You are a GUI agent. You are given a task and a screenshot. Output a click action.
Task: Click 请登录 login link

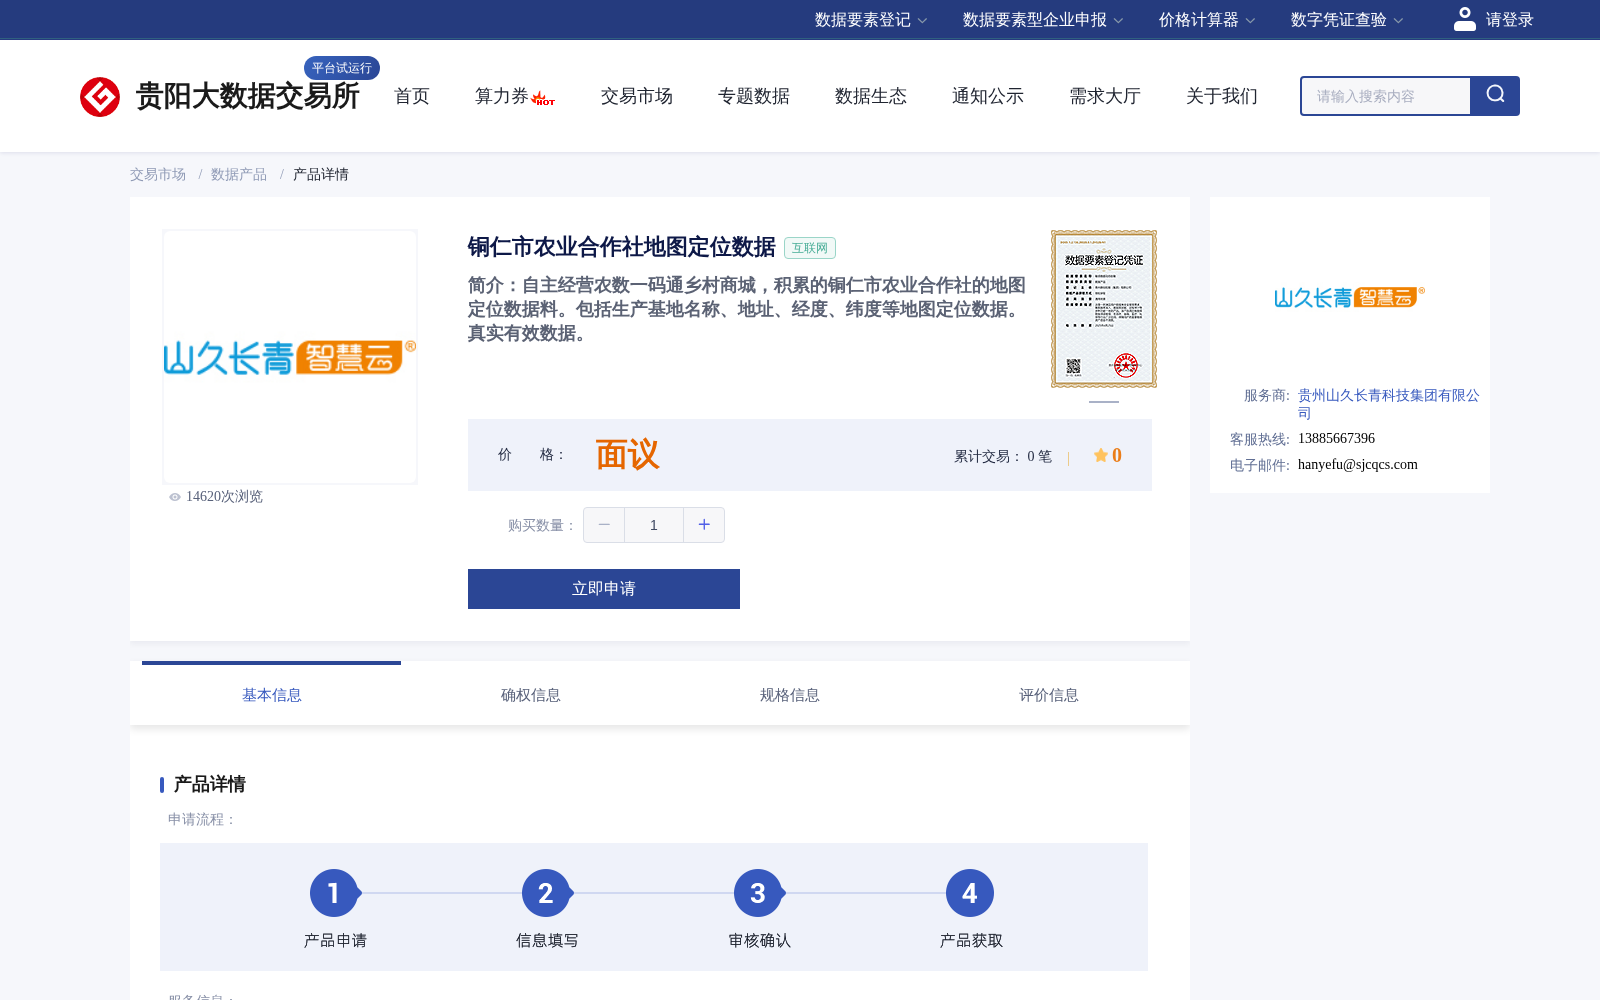click(x=1509, y=20)
